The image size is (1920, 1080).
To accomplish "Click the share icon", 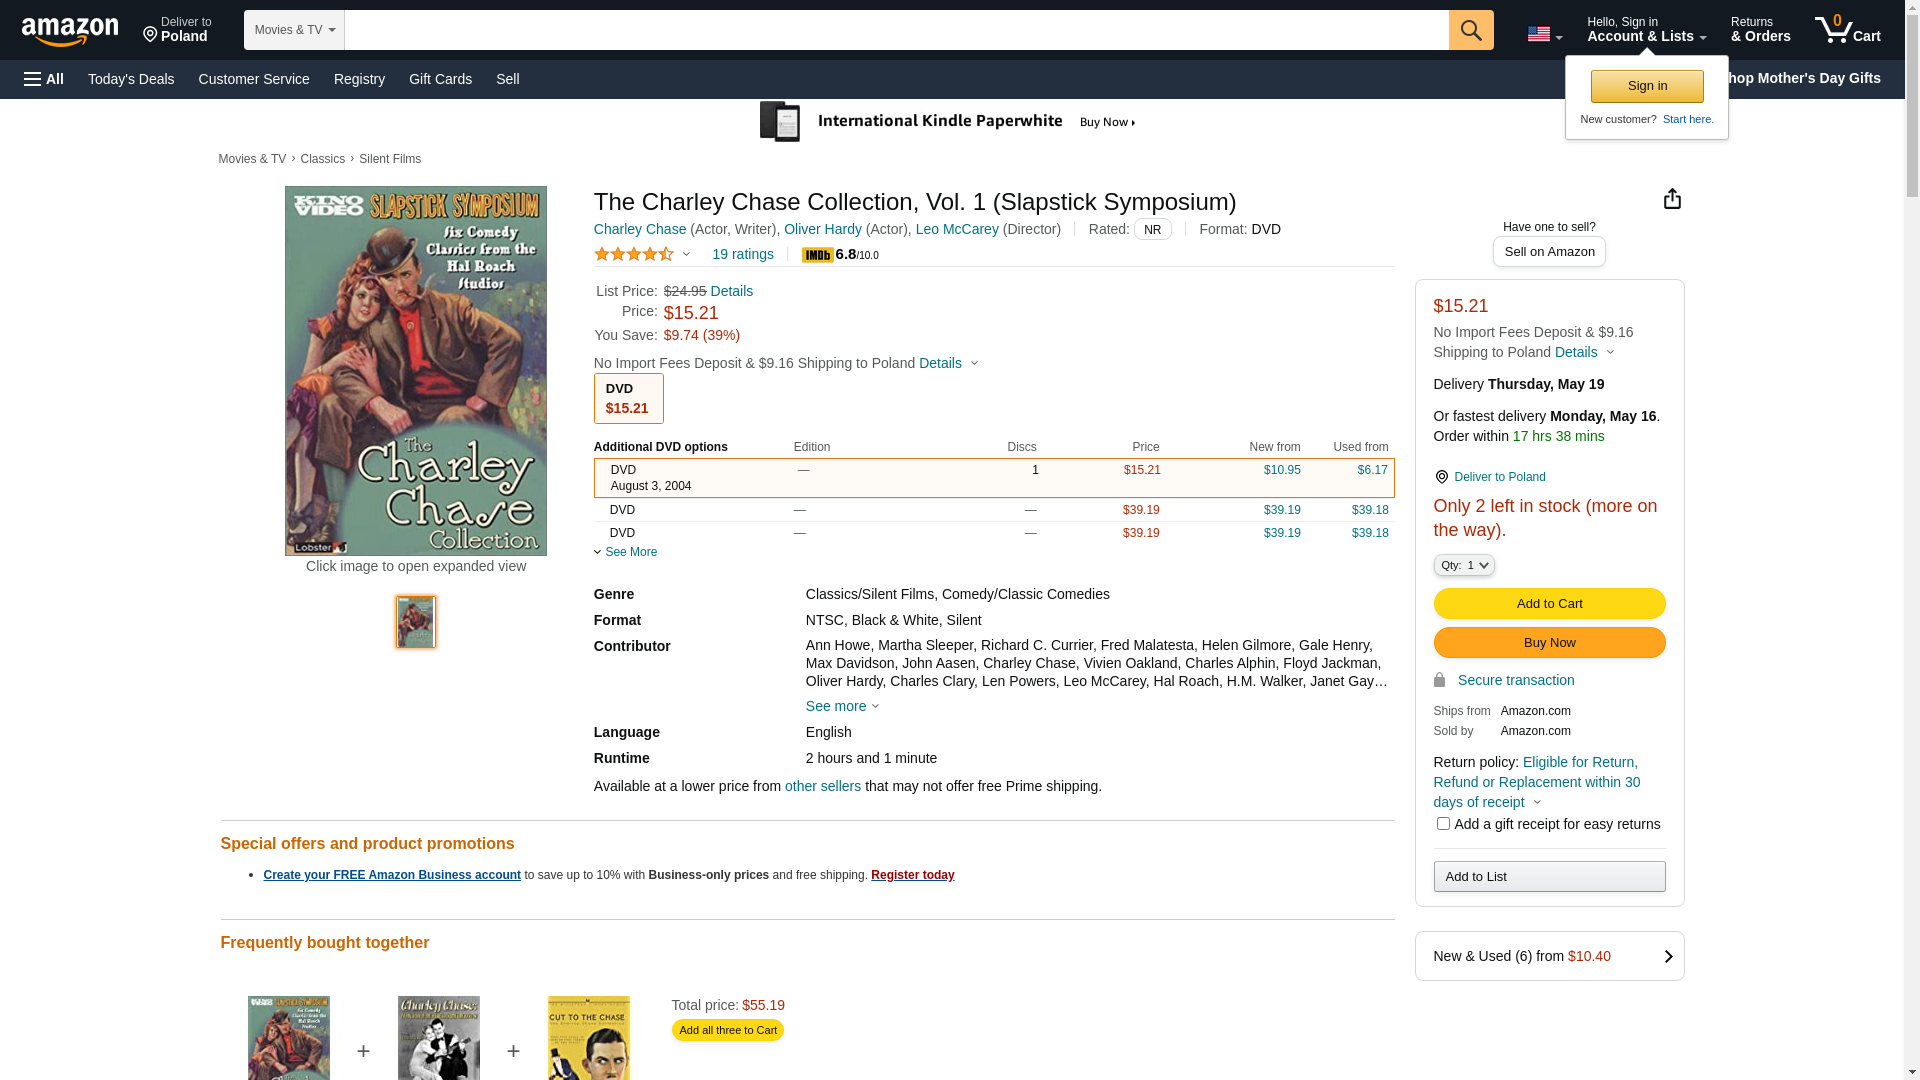I will click(x=1672, y=199).
